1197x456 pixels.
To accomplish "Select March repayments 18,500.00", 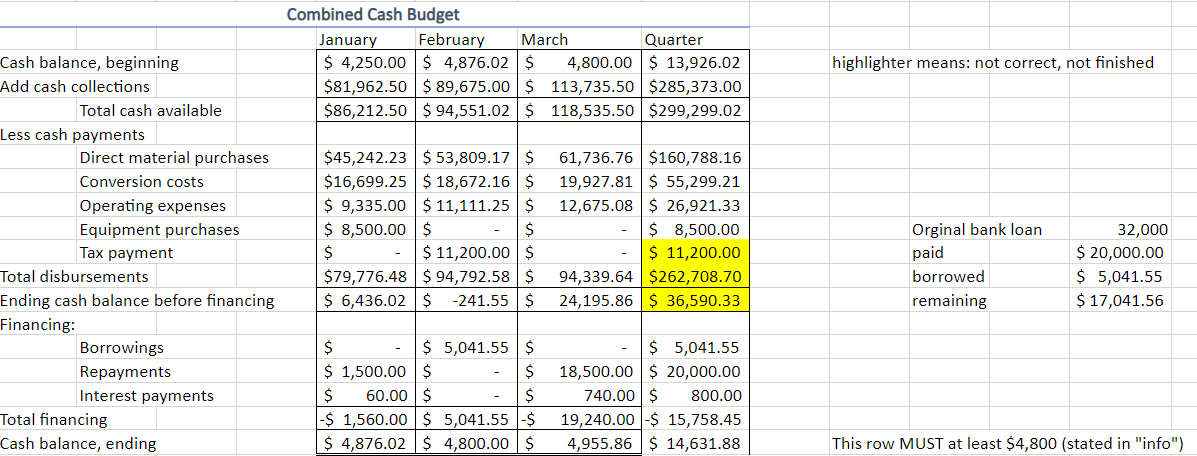I will 581,372.
